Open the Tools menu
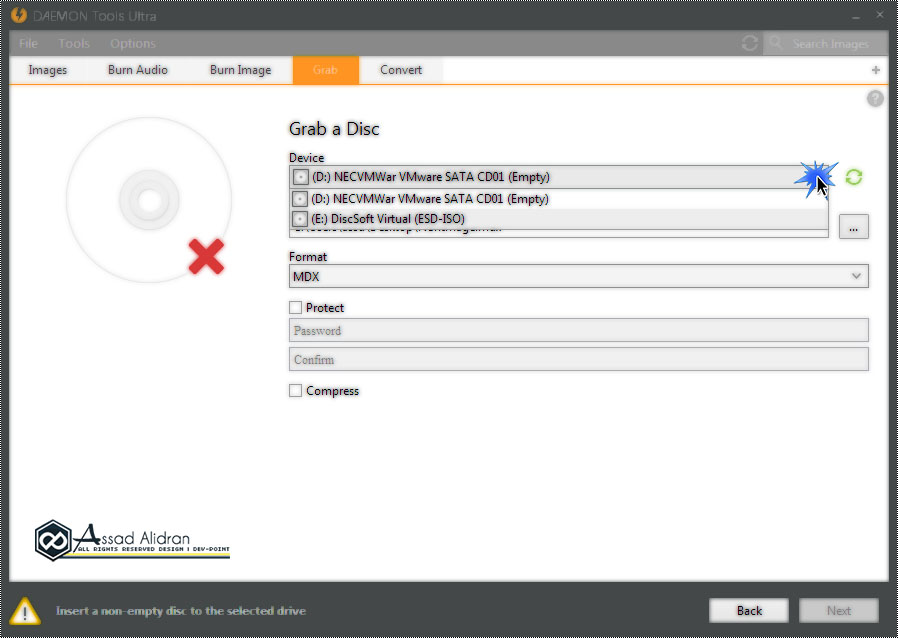 click(x=74, y=44)
